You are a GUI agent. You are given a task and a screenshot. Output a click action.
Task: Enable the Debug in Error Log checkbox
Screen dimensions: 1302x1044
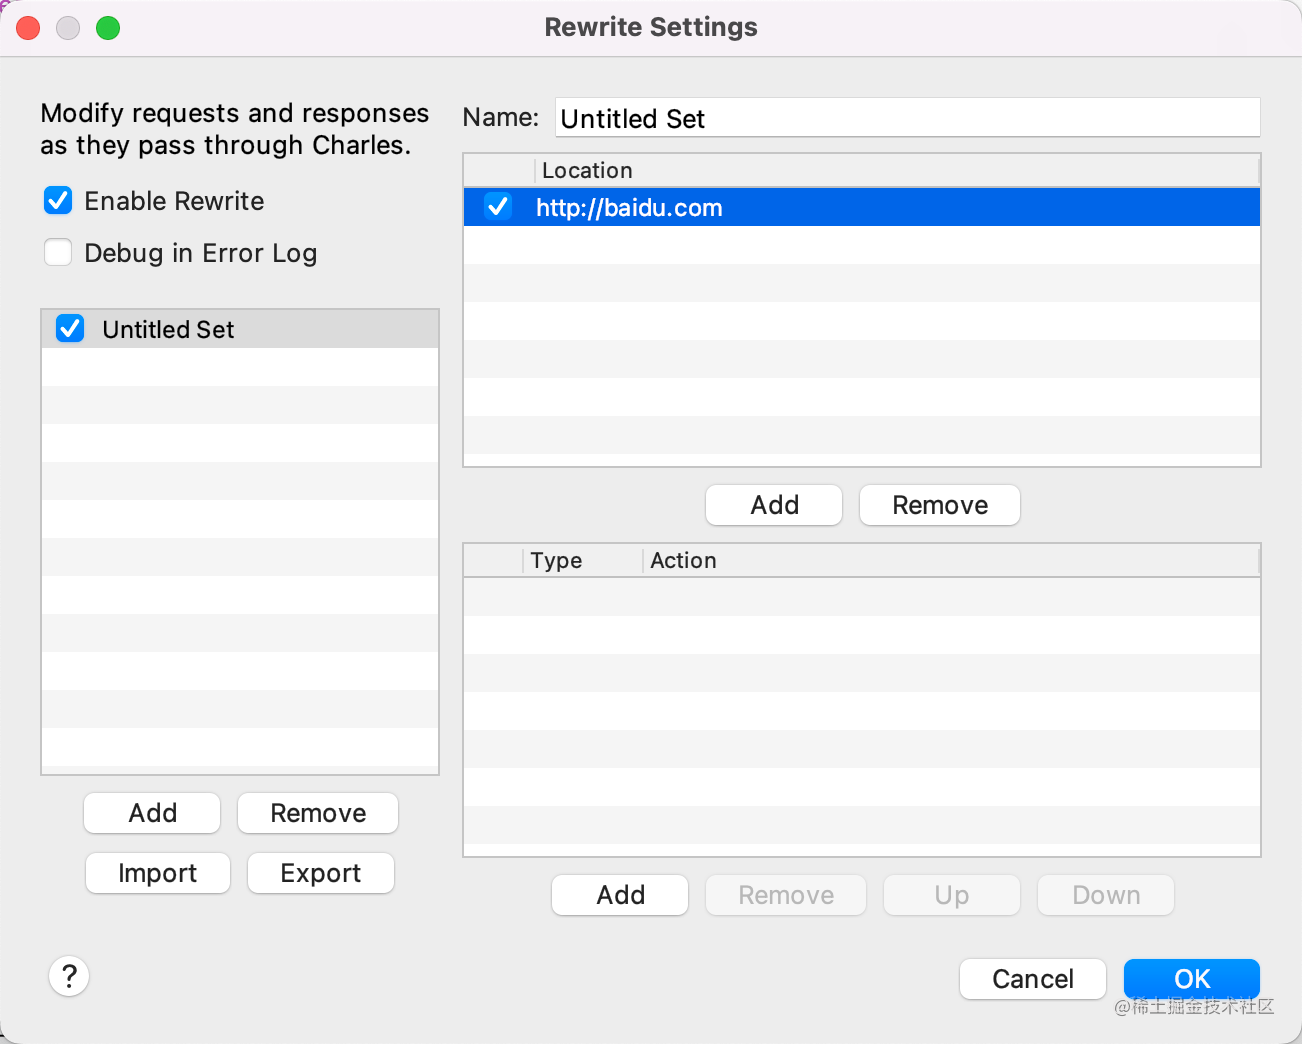pos(58,253)
